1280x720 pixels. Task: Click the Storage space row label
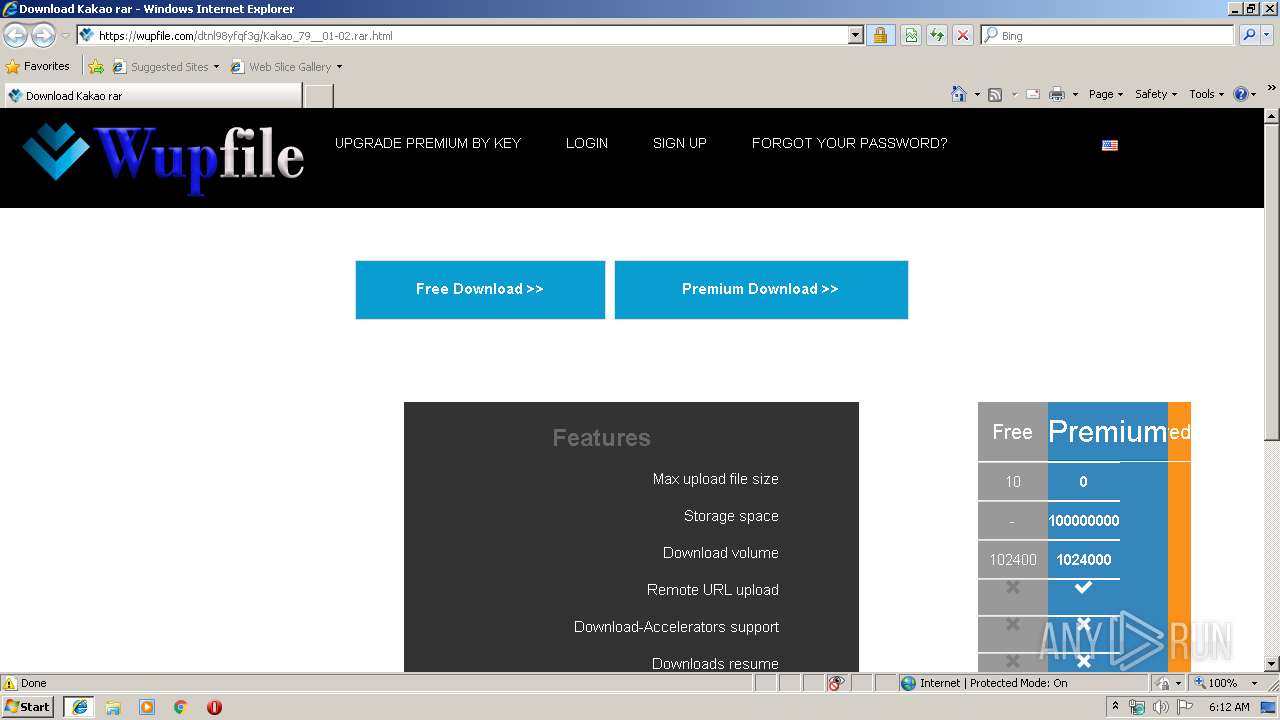click(731, 516)
